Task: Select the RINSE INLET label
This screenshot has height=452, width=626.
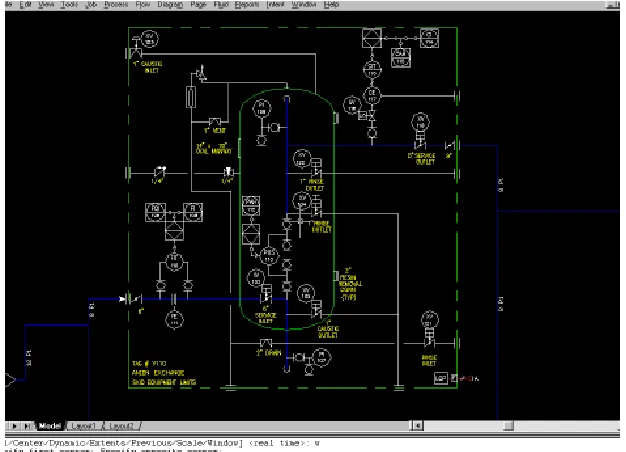Action: point(429,360)
